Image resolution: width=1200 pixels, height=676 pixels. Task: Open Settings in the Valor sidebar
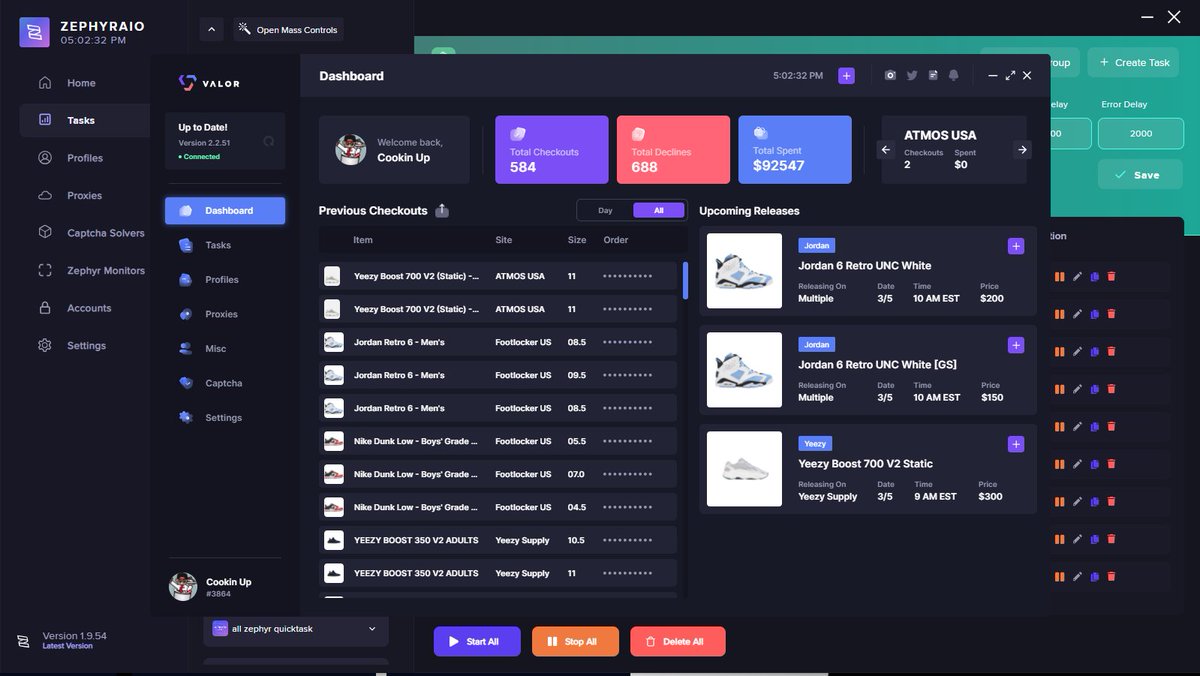coord(210,418)
